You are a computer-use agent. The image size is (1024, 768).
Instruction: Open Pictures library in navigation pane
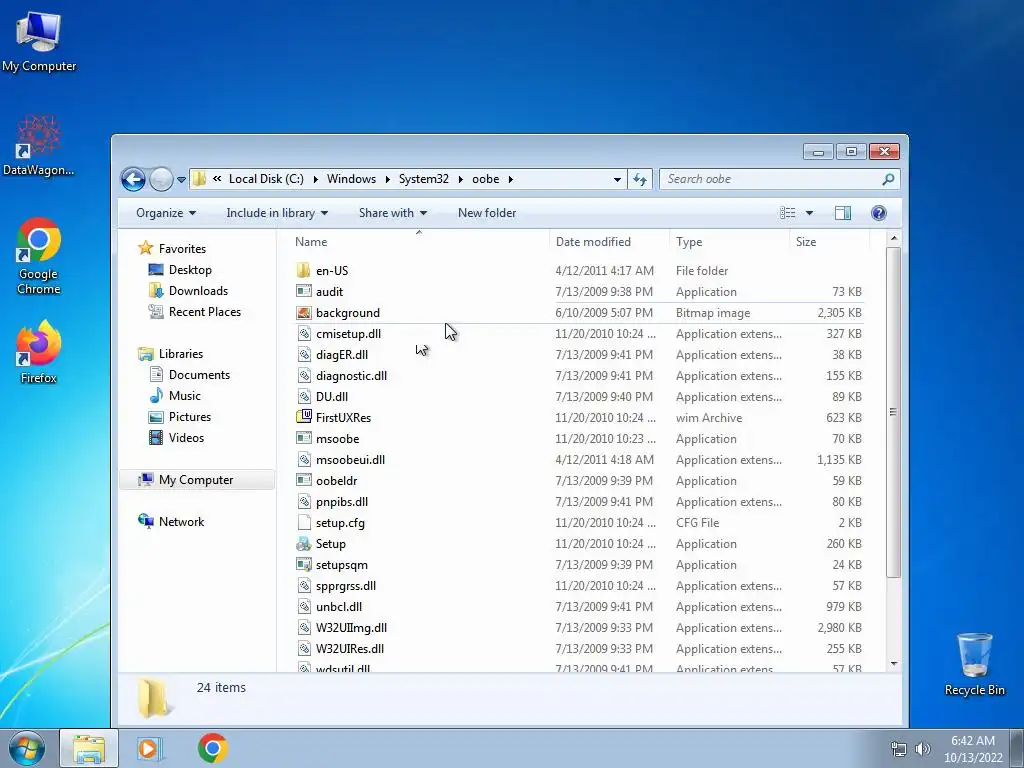pyautogui.click(x=189, y=417)
